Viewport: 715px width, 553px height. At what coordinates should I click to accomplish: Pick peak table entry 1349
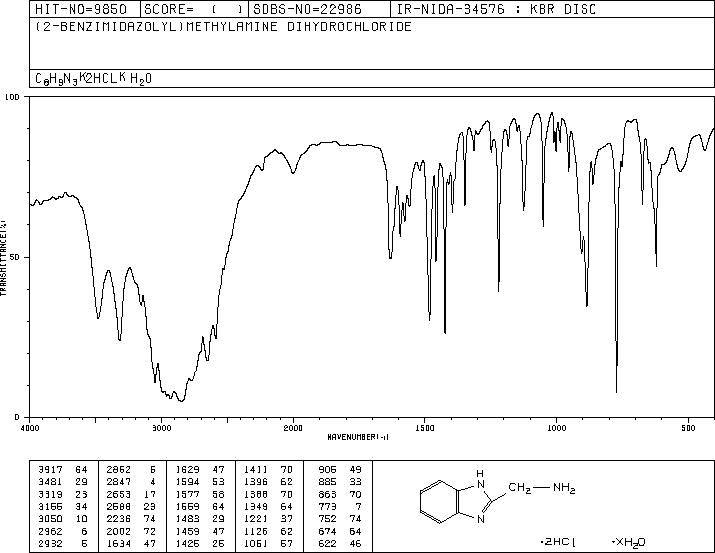tap(268, 506)
